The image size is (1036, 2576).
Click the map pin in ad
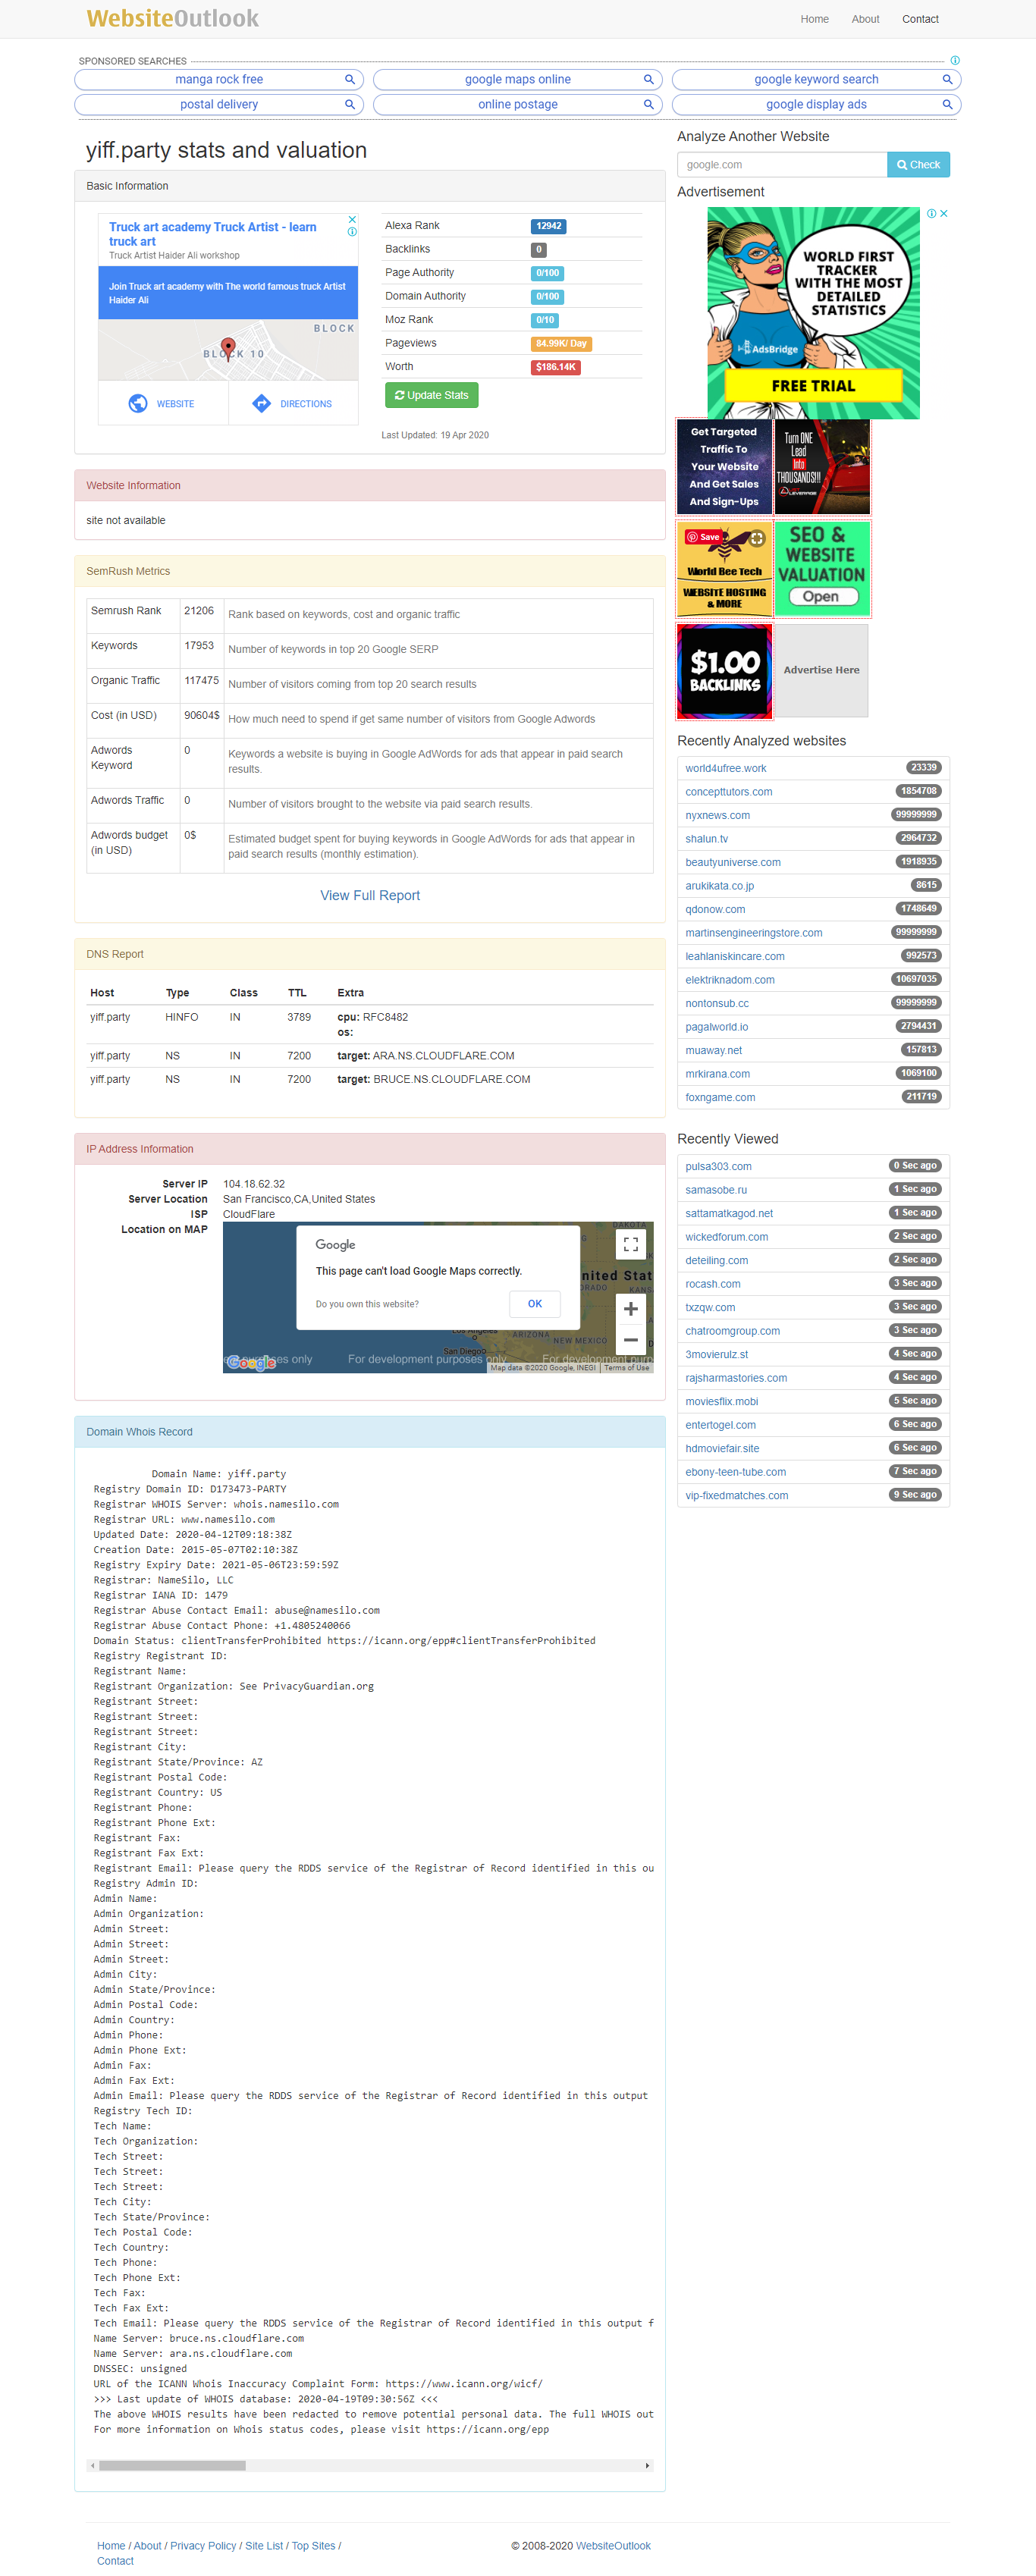tap(228, 347)
